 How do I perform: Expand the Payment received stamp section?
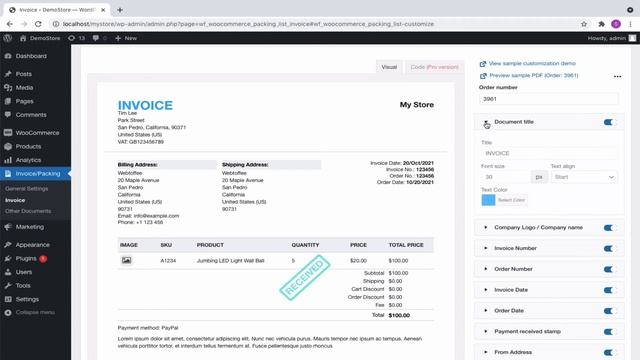[x=486, y=331]
